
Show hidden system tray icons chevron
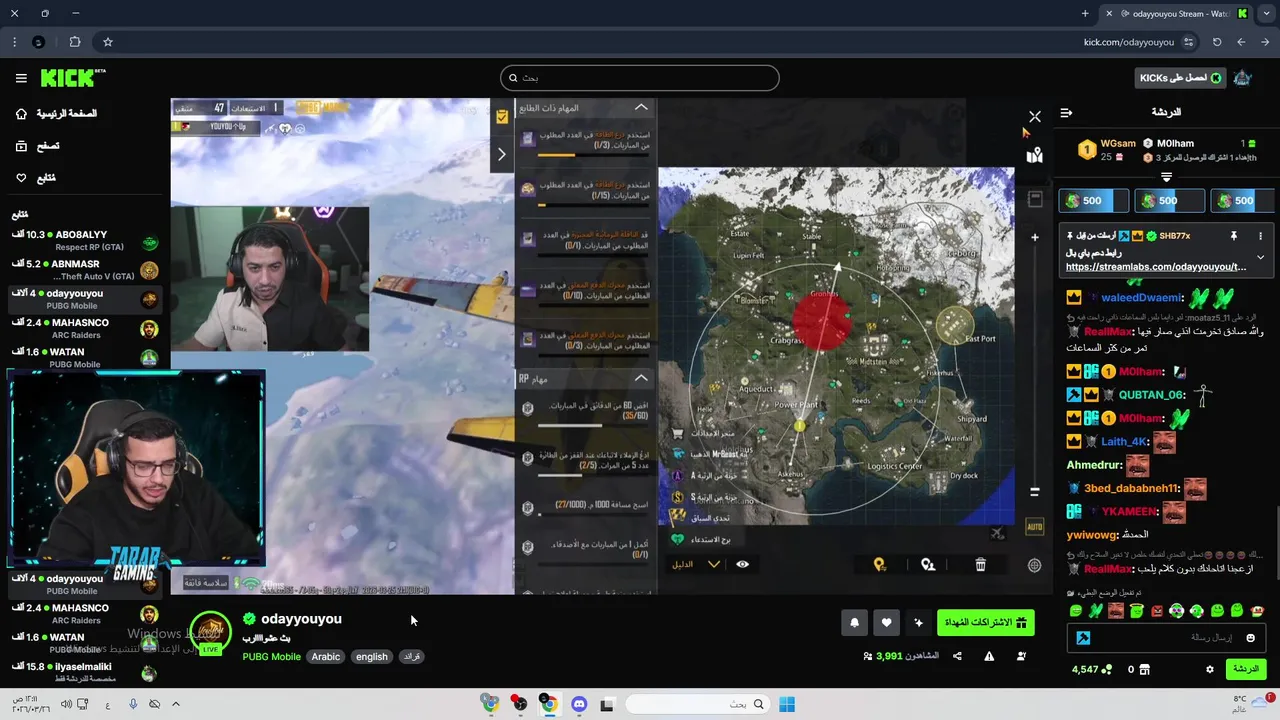click(176, 704)
